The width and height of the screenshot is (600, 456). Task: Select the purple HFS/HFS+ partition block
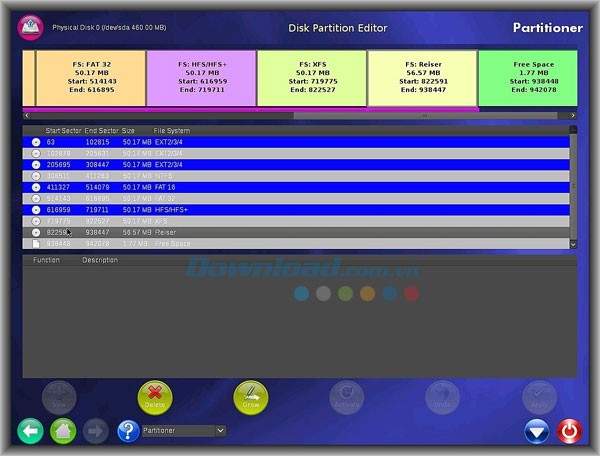click(x=201, y=78)
